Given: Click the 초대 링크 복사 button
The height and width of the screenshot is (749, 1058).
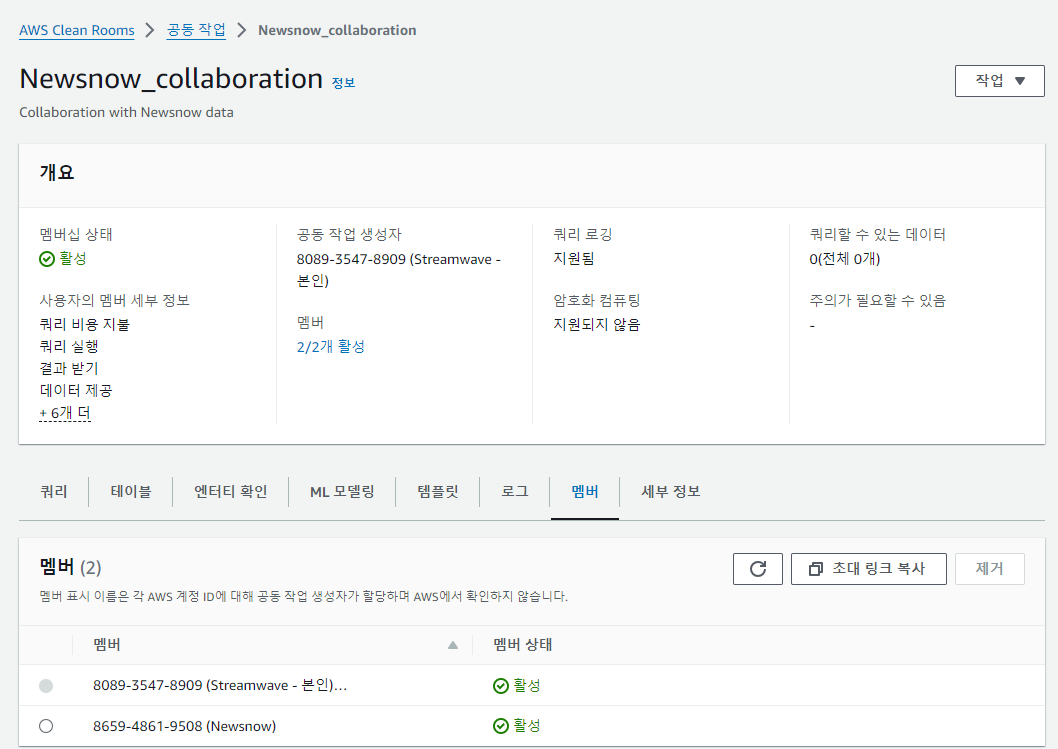Looking at the screenshot, I should (x=868, y=569).
